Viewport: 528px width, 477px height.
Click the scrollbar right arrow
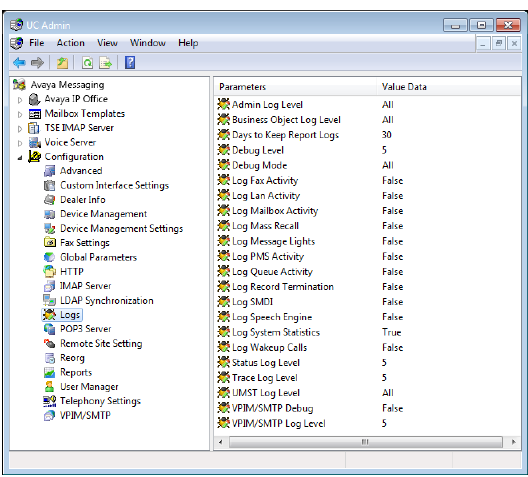513,442
